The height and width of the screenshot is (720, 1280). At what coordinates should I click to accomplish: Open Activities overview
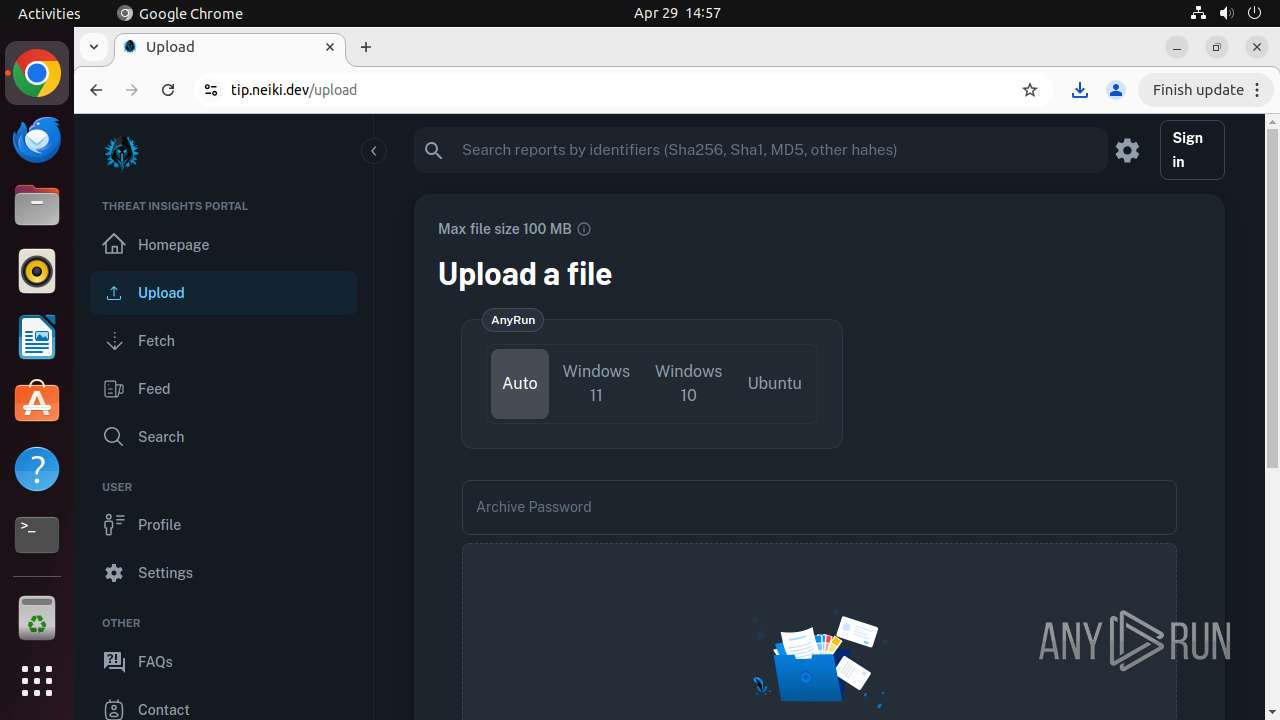pos(49,13)
